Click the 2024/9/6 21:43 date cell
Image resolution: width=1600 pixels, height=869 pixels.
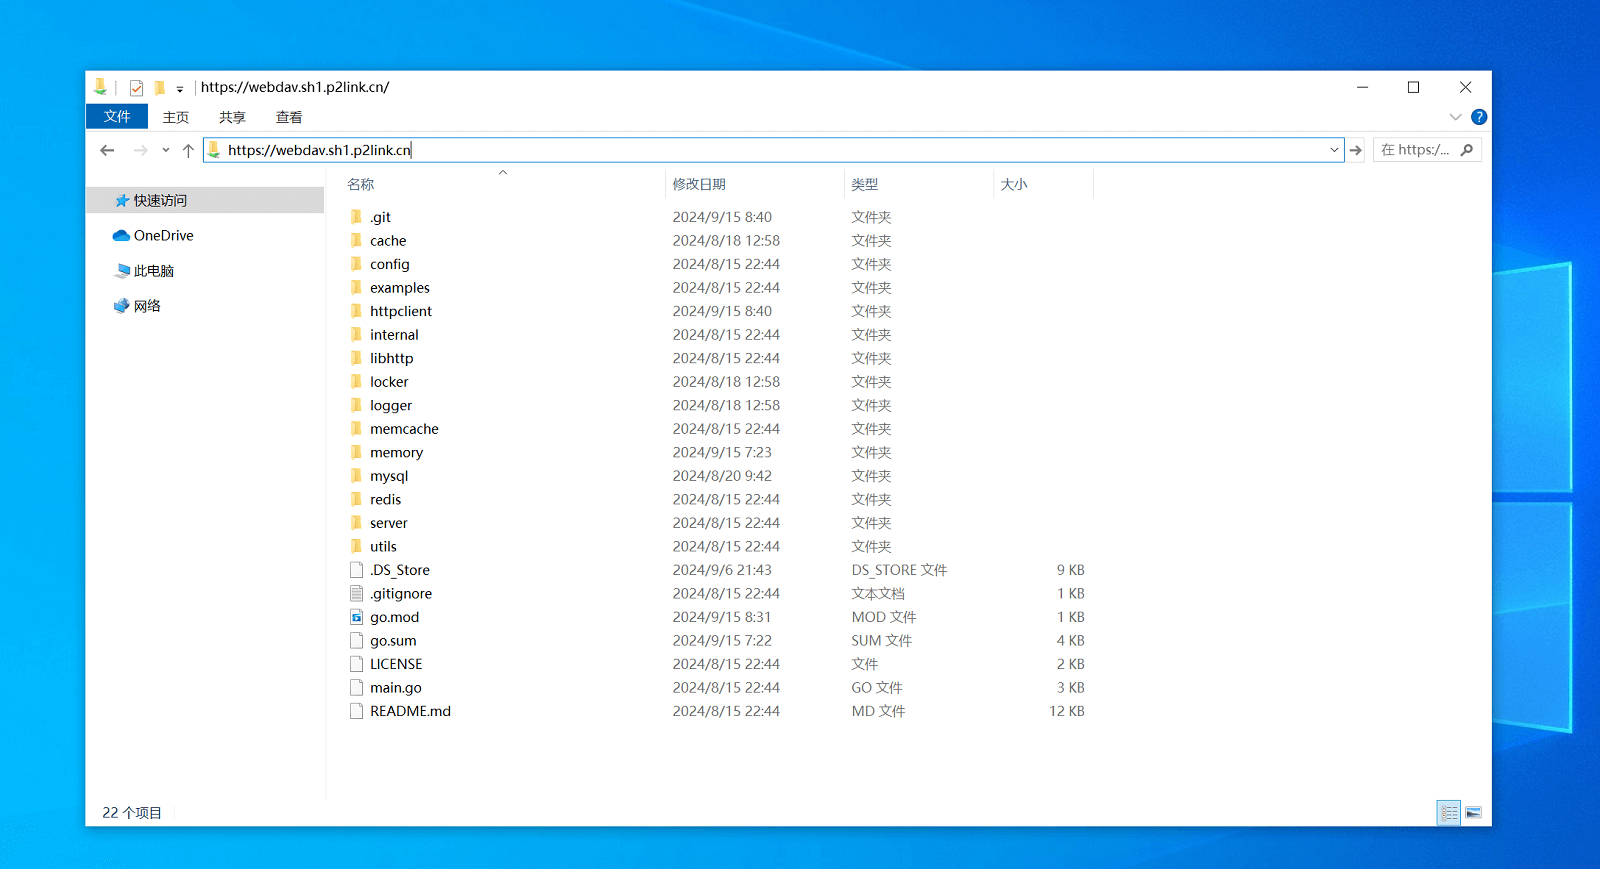[722, 570]
